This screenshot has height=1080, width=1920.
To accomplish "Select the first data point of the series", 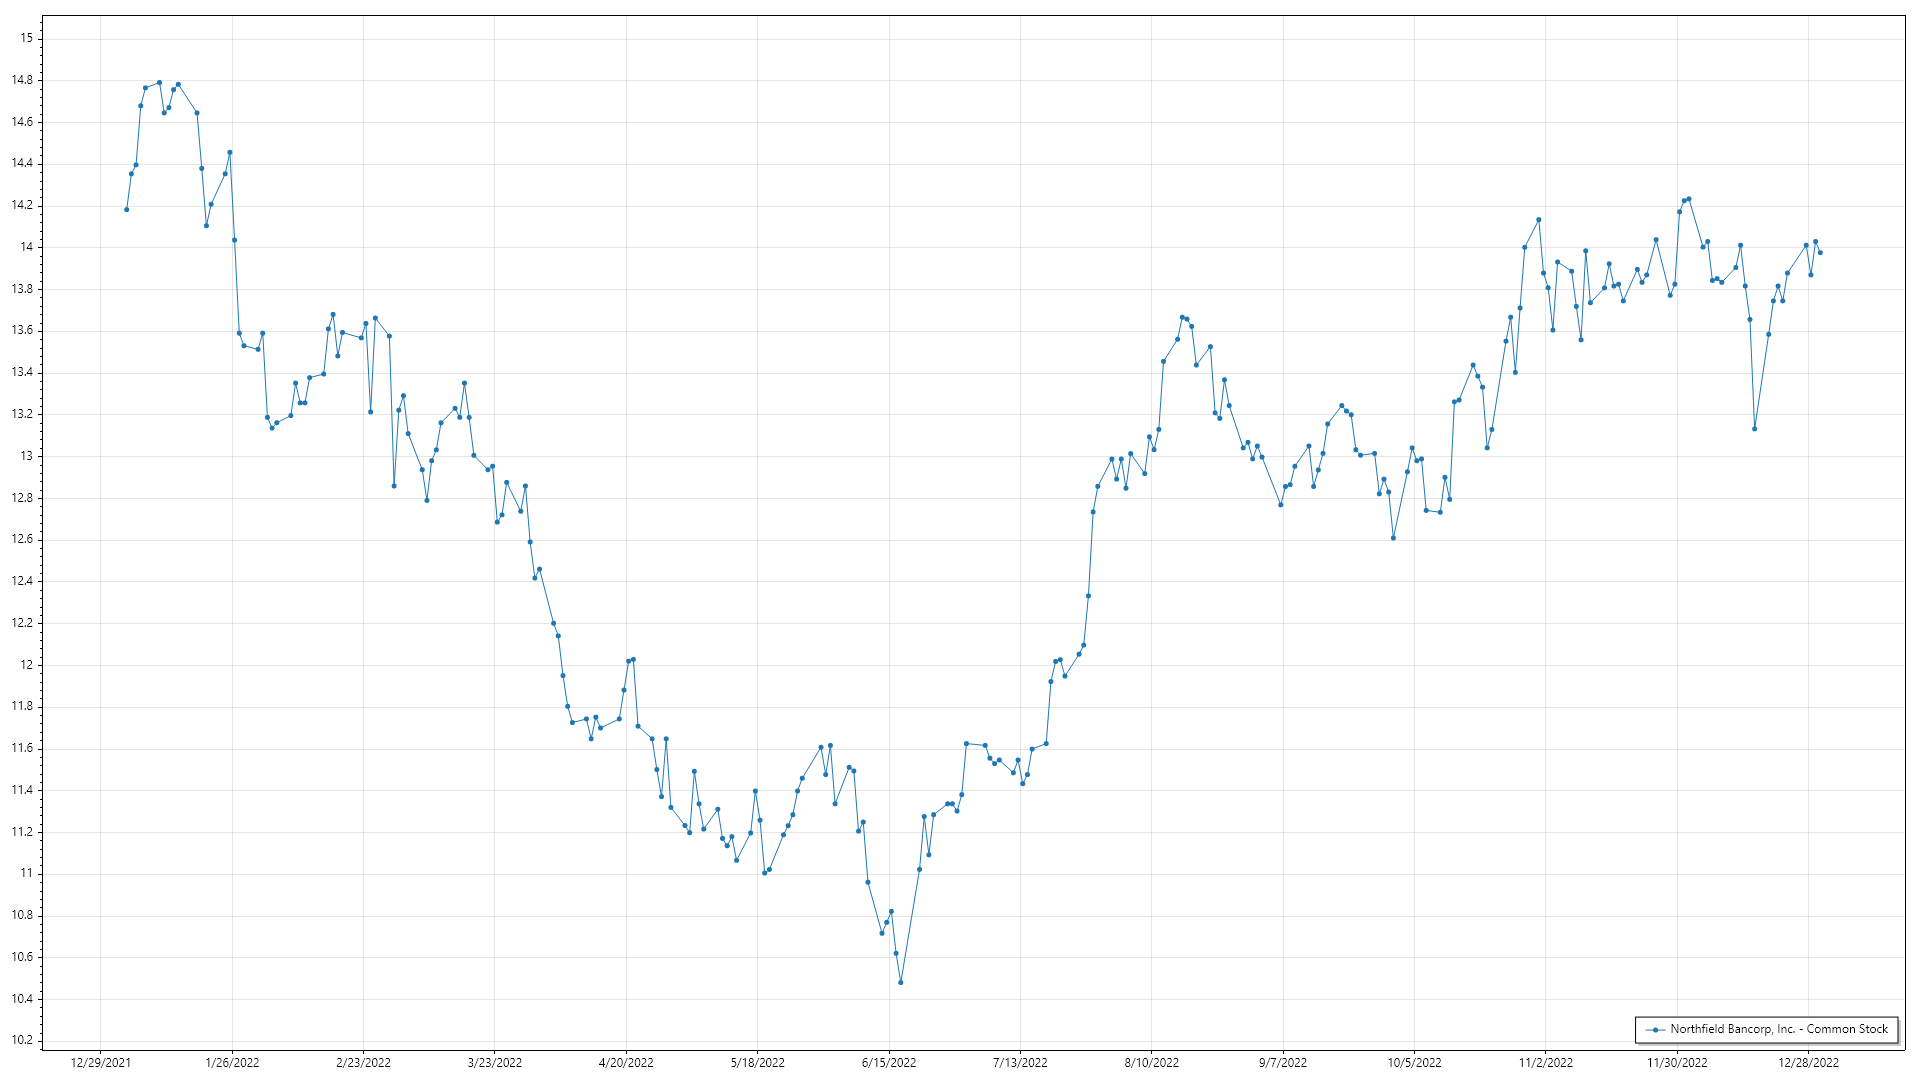I will point(126,209).
